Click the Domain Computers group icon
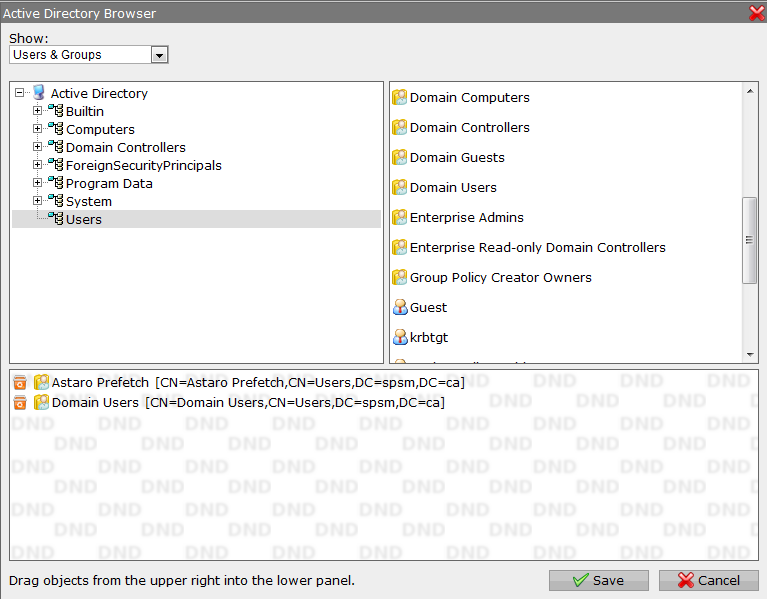Viewport: 767px width, 599px height. [x=400, y=98]
